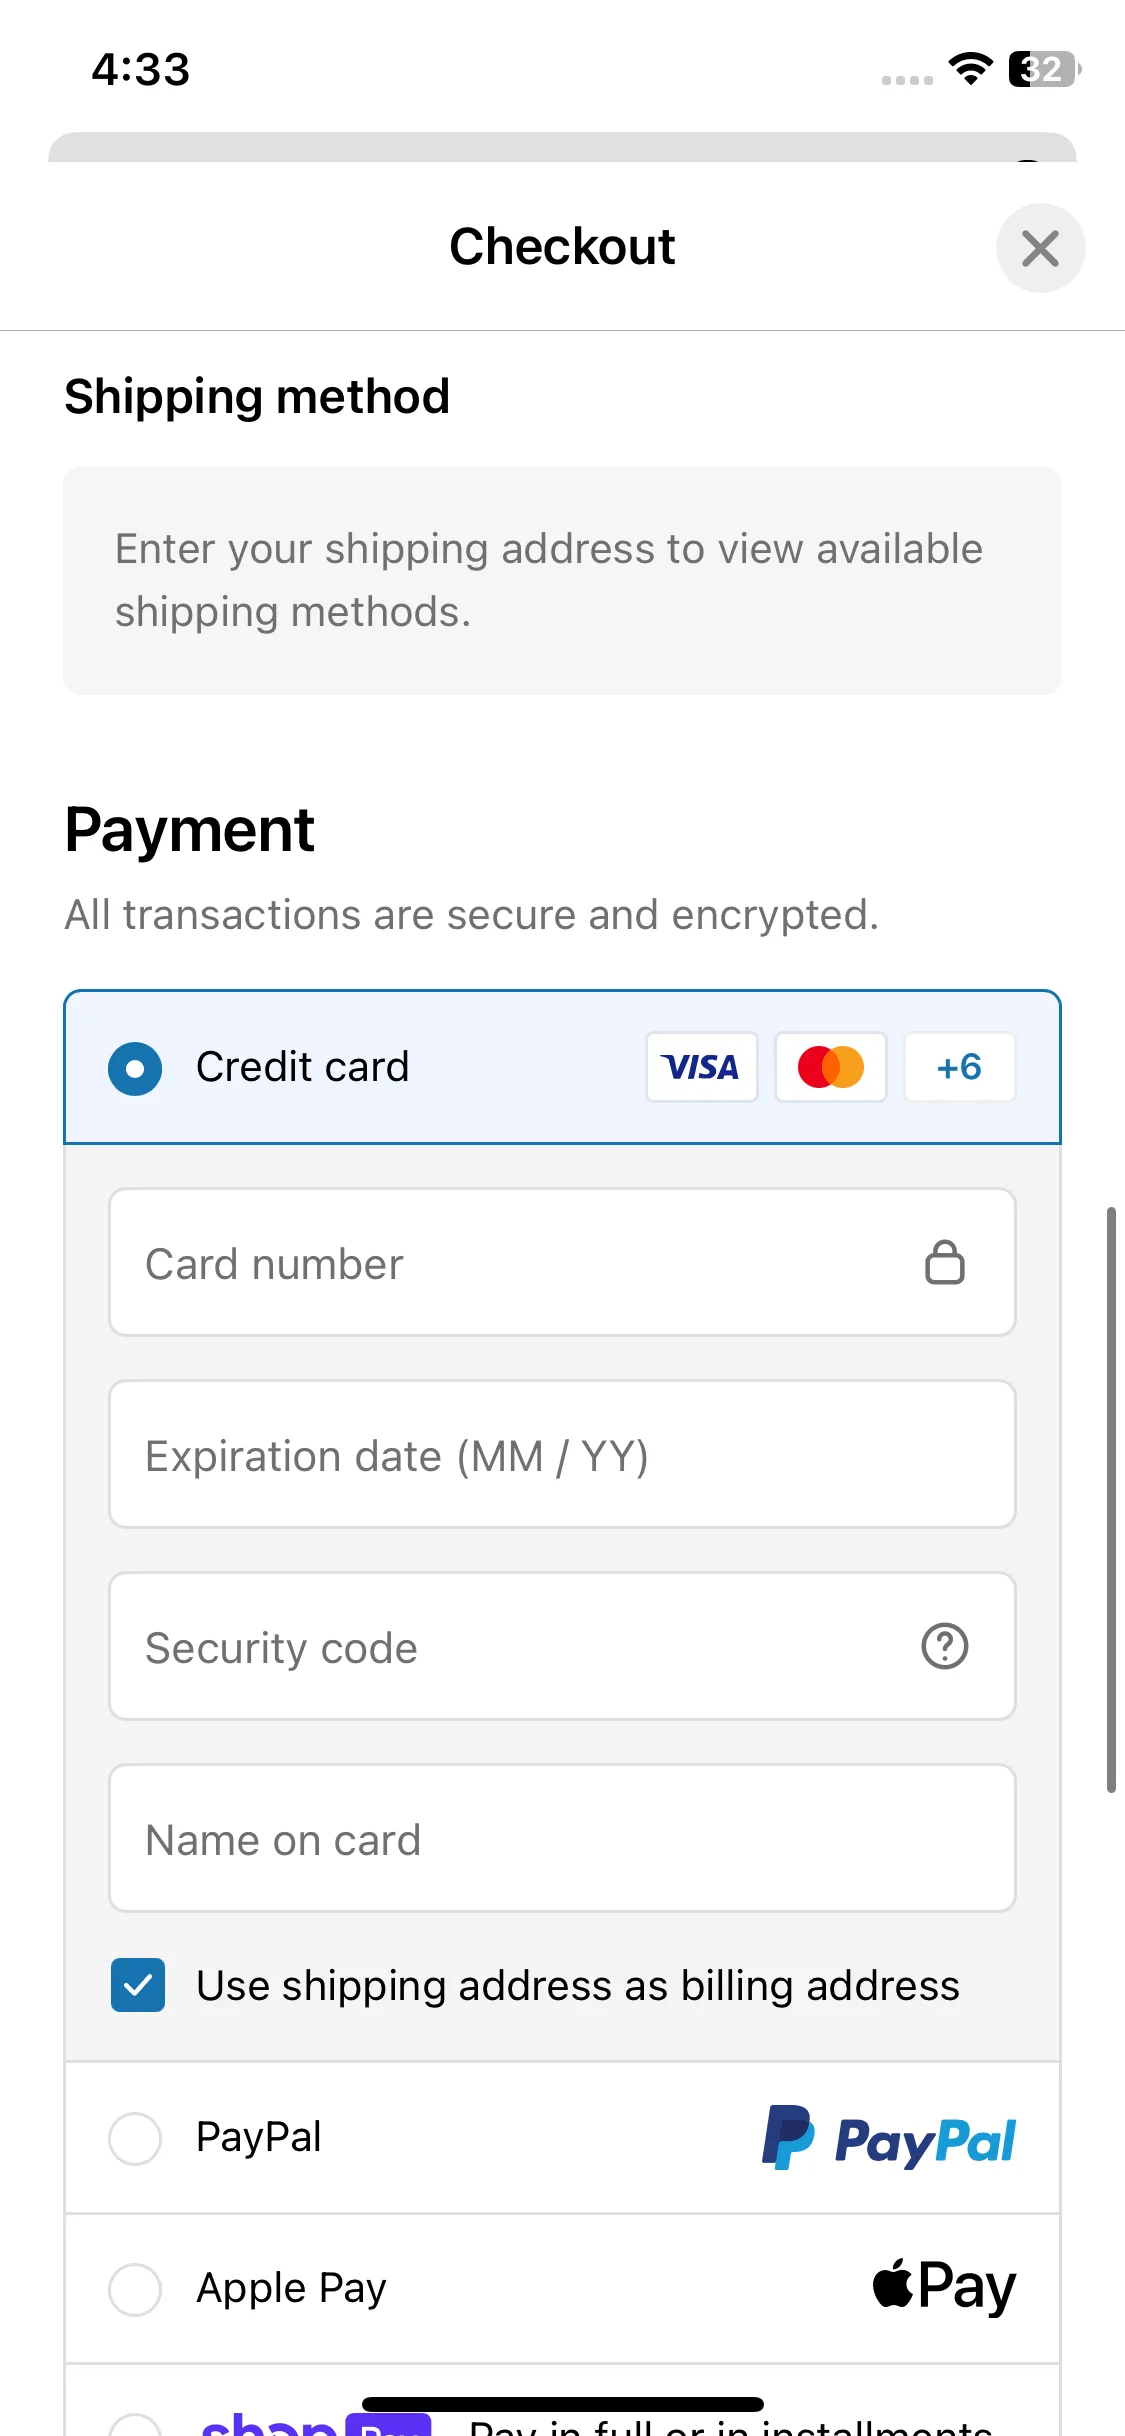Tap the Wi-Fi status icon
The width and height of the screenshot is (1125, 2436).
[x=970, y=69]
